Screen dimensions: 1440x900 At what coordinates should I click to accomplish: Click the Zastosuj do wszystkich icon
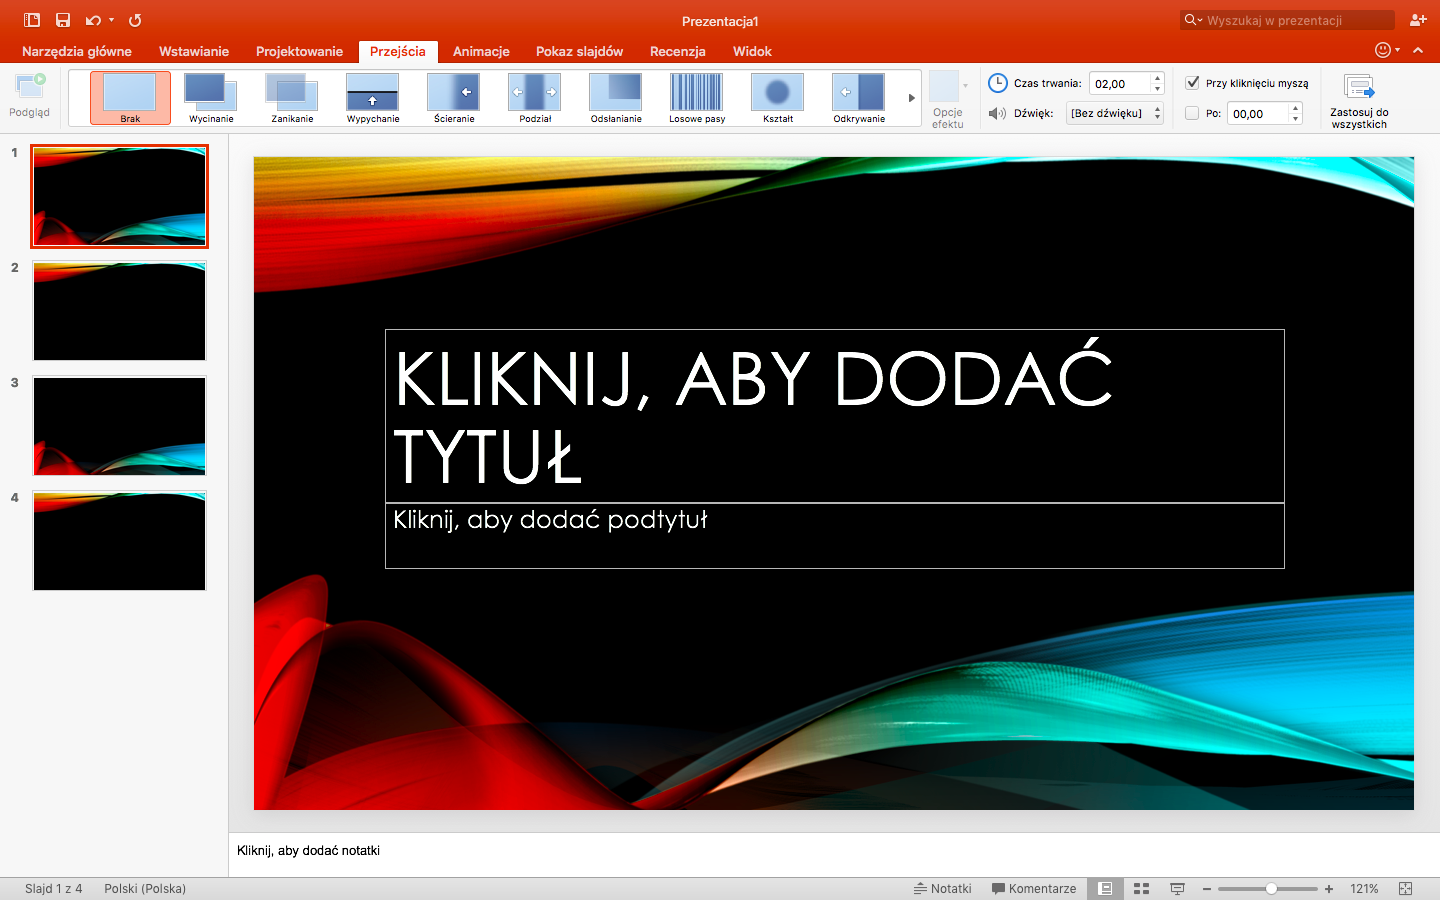(x=1359, y=88)
